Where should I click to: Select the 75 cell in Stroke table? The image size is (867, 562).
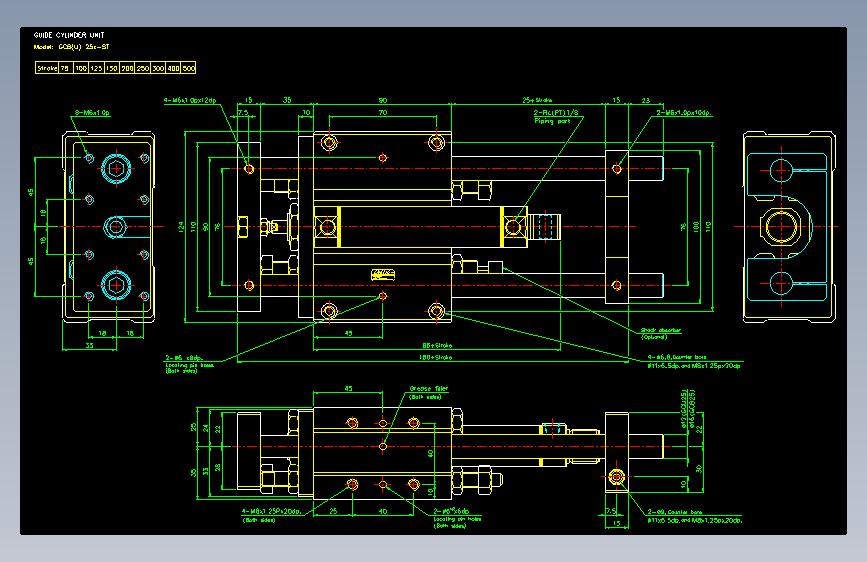pos(65,68)
